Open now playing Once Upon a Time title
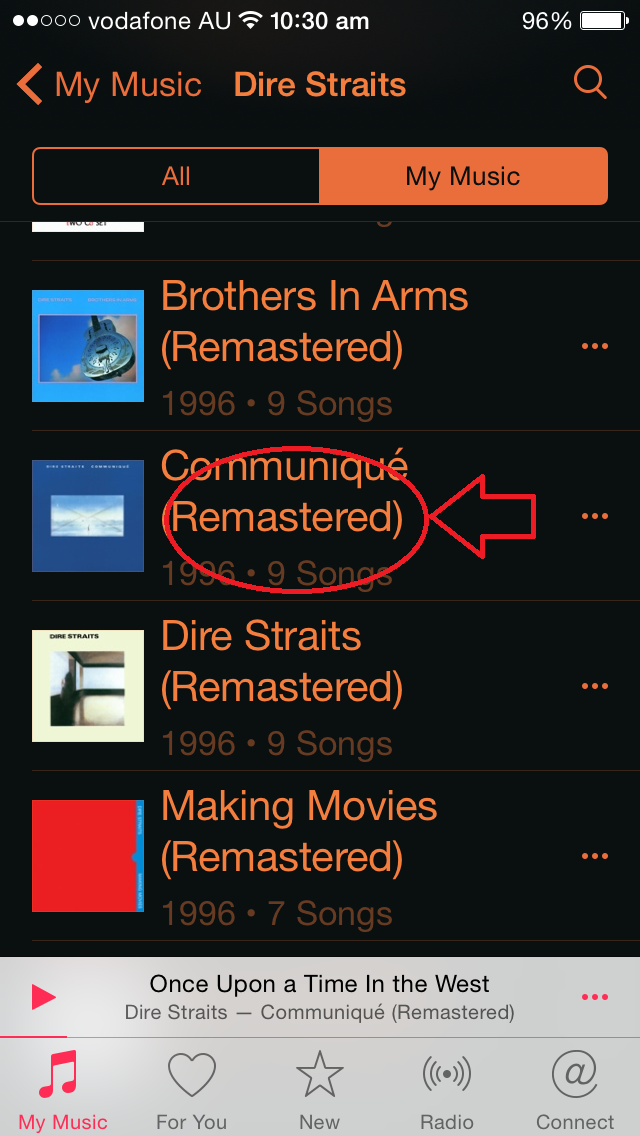The image size is (640, 1136). 320,984
